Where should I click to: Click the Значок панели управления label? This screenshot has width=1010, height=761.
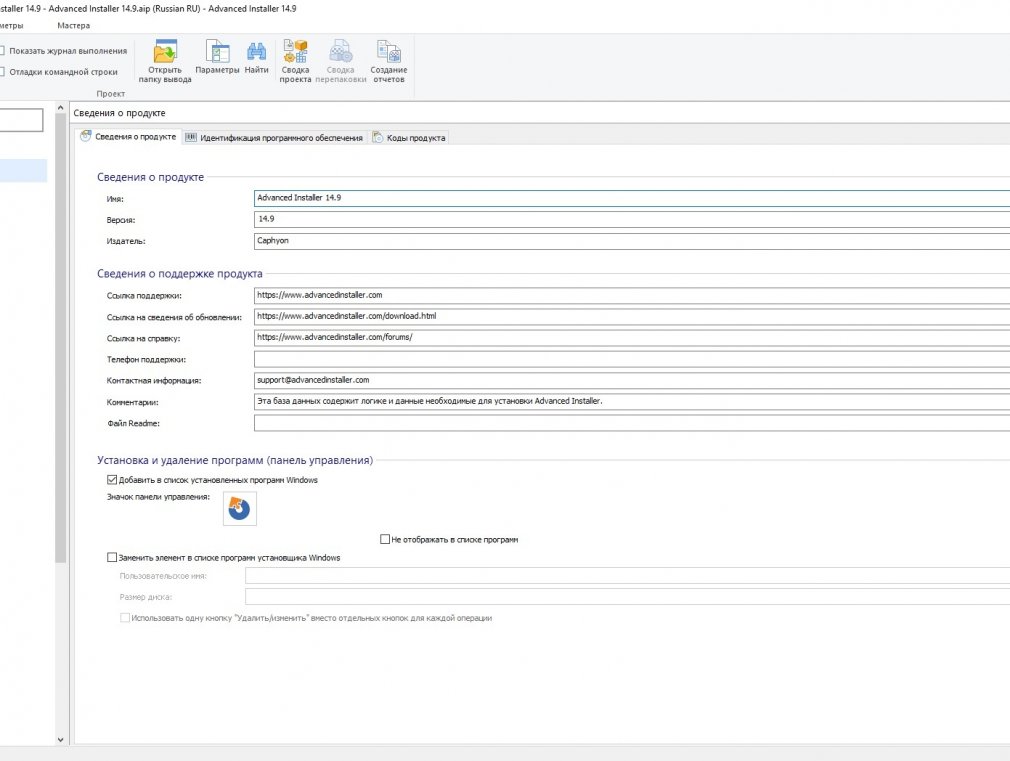(x=158, y=497)
